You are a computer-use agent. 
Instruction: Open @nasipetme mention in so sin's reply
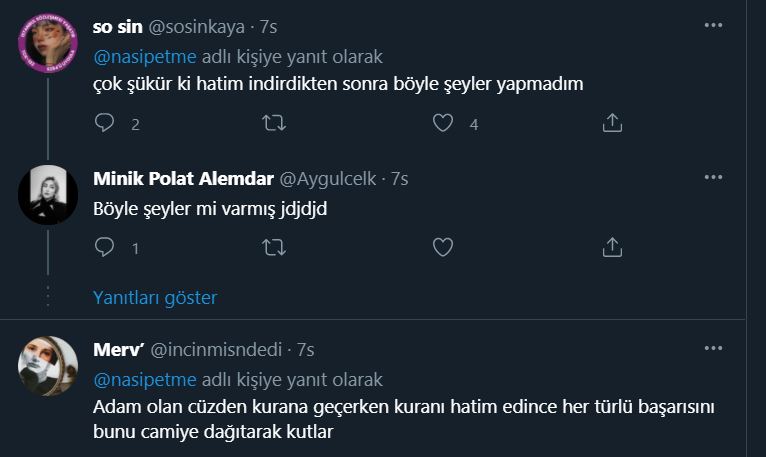point(145,57)
